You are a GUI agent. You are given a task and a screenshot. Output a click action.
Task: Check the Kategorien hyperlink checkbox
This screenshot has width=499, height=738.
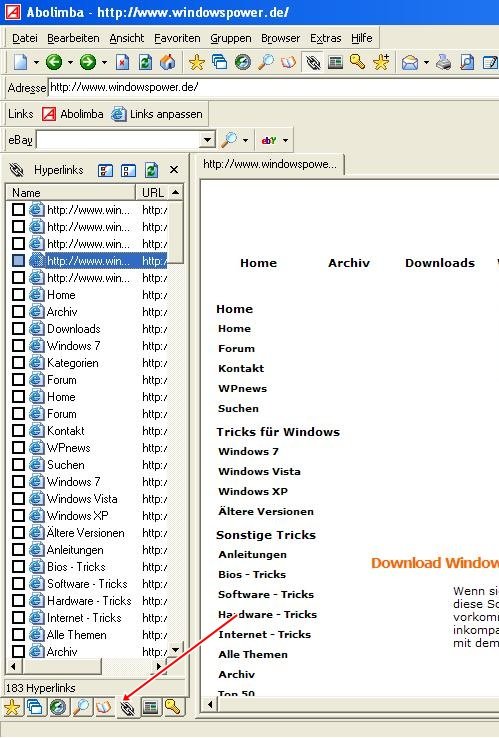[x=18, y=363]
